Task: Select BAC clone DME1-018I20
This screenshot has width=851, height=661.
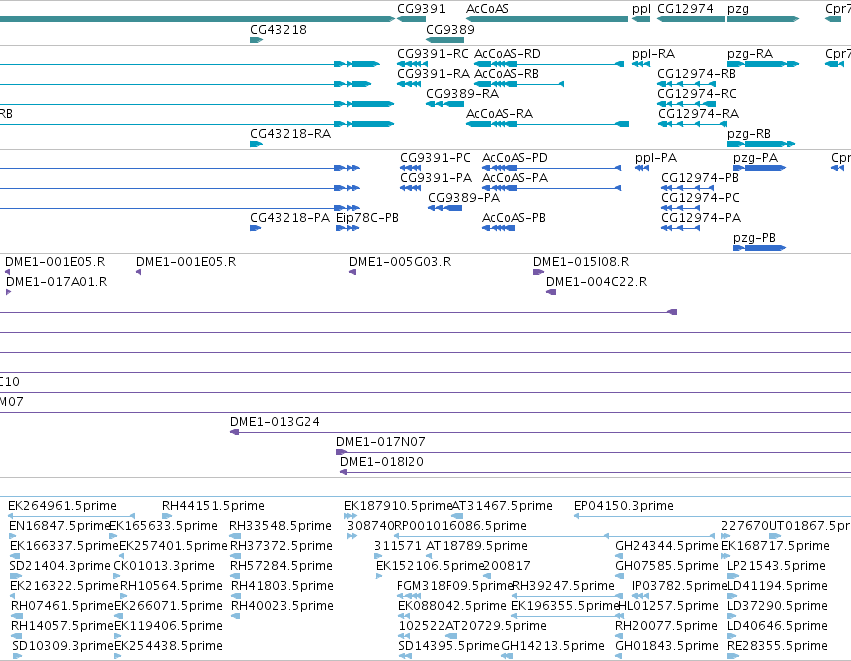Action: click(x=382, y=462)
